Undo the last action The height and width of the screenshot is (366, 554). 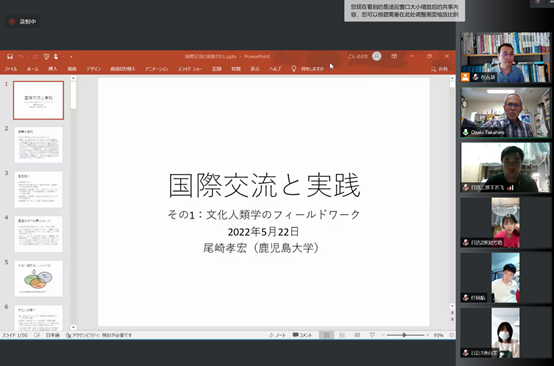(x=21, y=57)
